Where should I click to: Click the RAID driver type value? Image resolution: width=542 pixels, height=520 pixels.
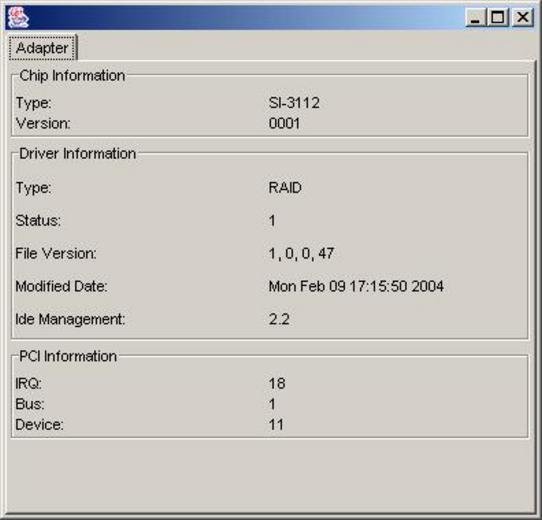point(285,188)
